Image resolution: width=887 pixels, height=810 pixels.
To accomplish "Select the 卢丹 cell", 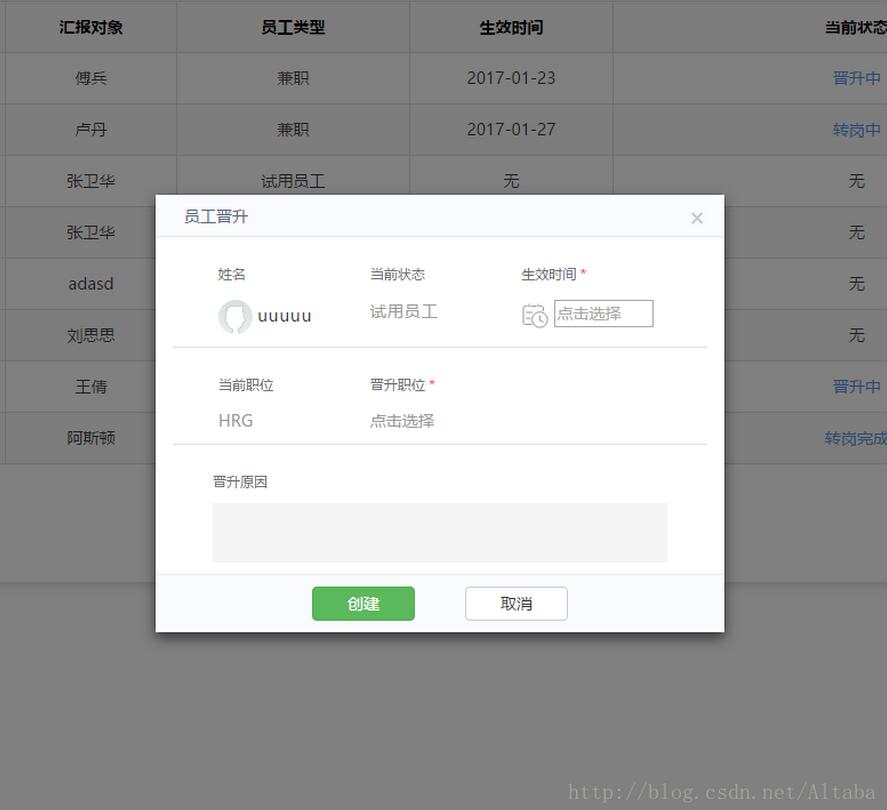I will coord(91,130).
